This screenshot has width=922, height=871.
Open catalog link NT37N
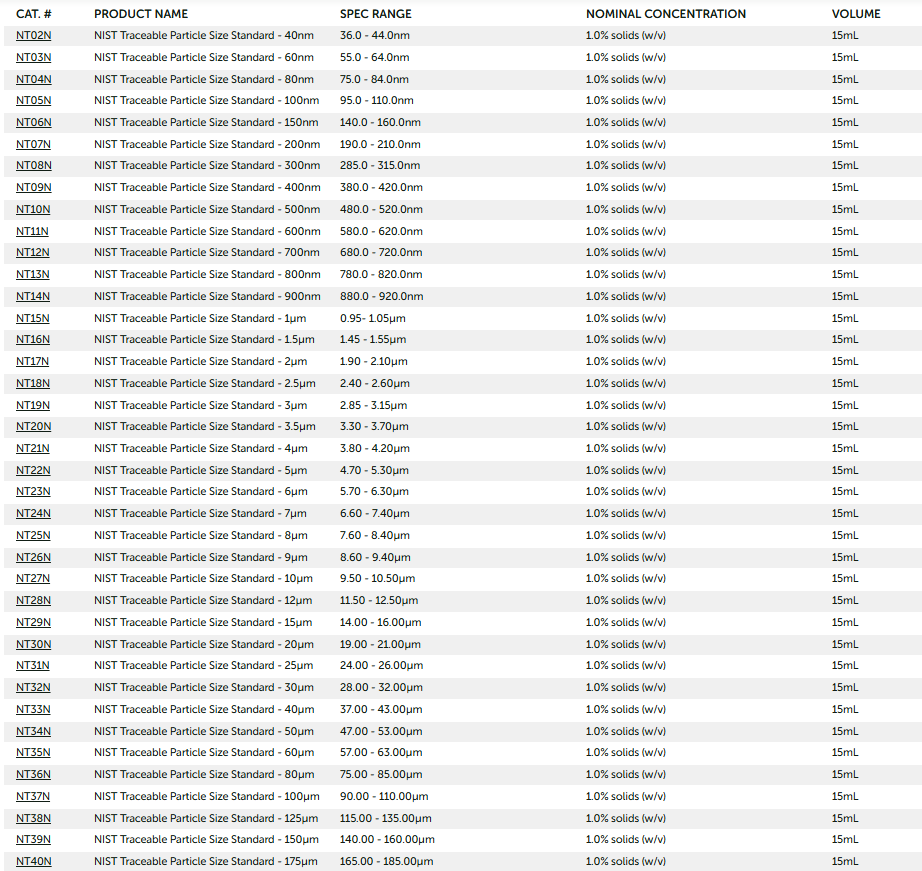[x=33, y=796]
